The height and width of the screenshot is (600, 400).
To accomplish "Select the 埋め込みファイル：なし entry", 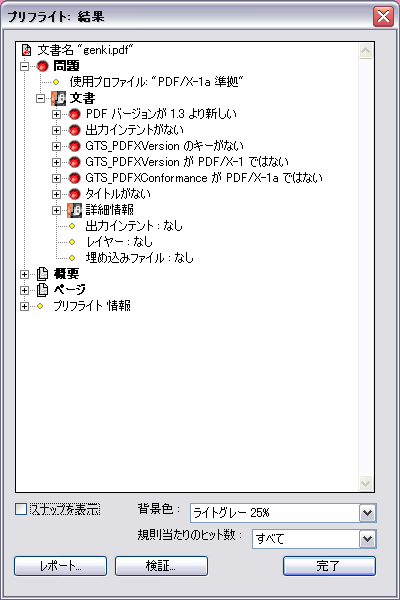I will pyautogui.click(x=140, y=258).
